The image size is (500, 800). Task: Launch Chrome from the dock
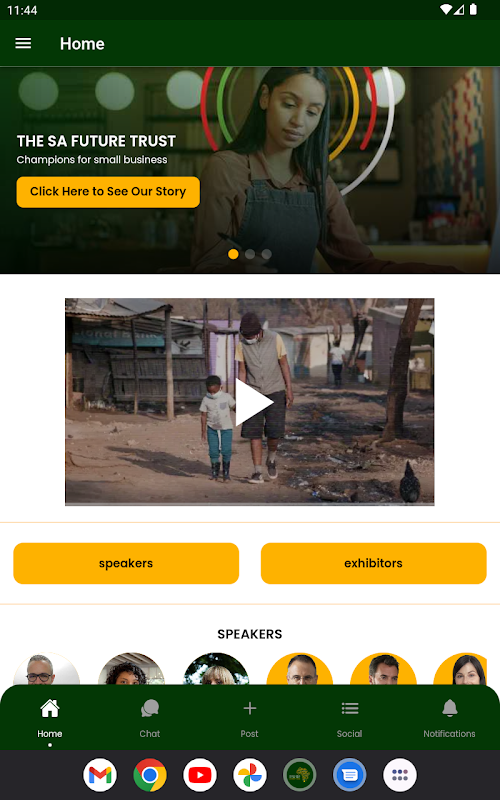150,775
